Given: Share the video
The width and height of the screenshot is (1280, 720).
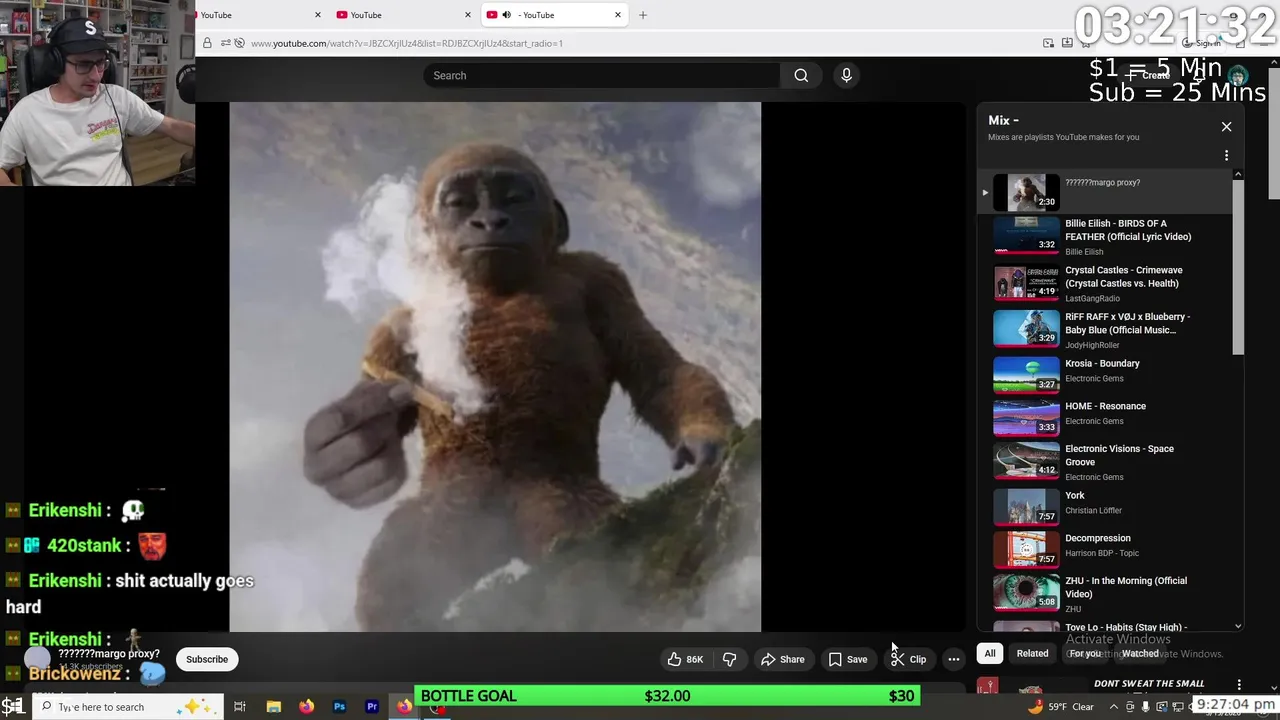Looking at the screenshot, I should click(782, 659).
